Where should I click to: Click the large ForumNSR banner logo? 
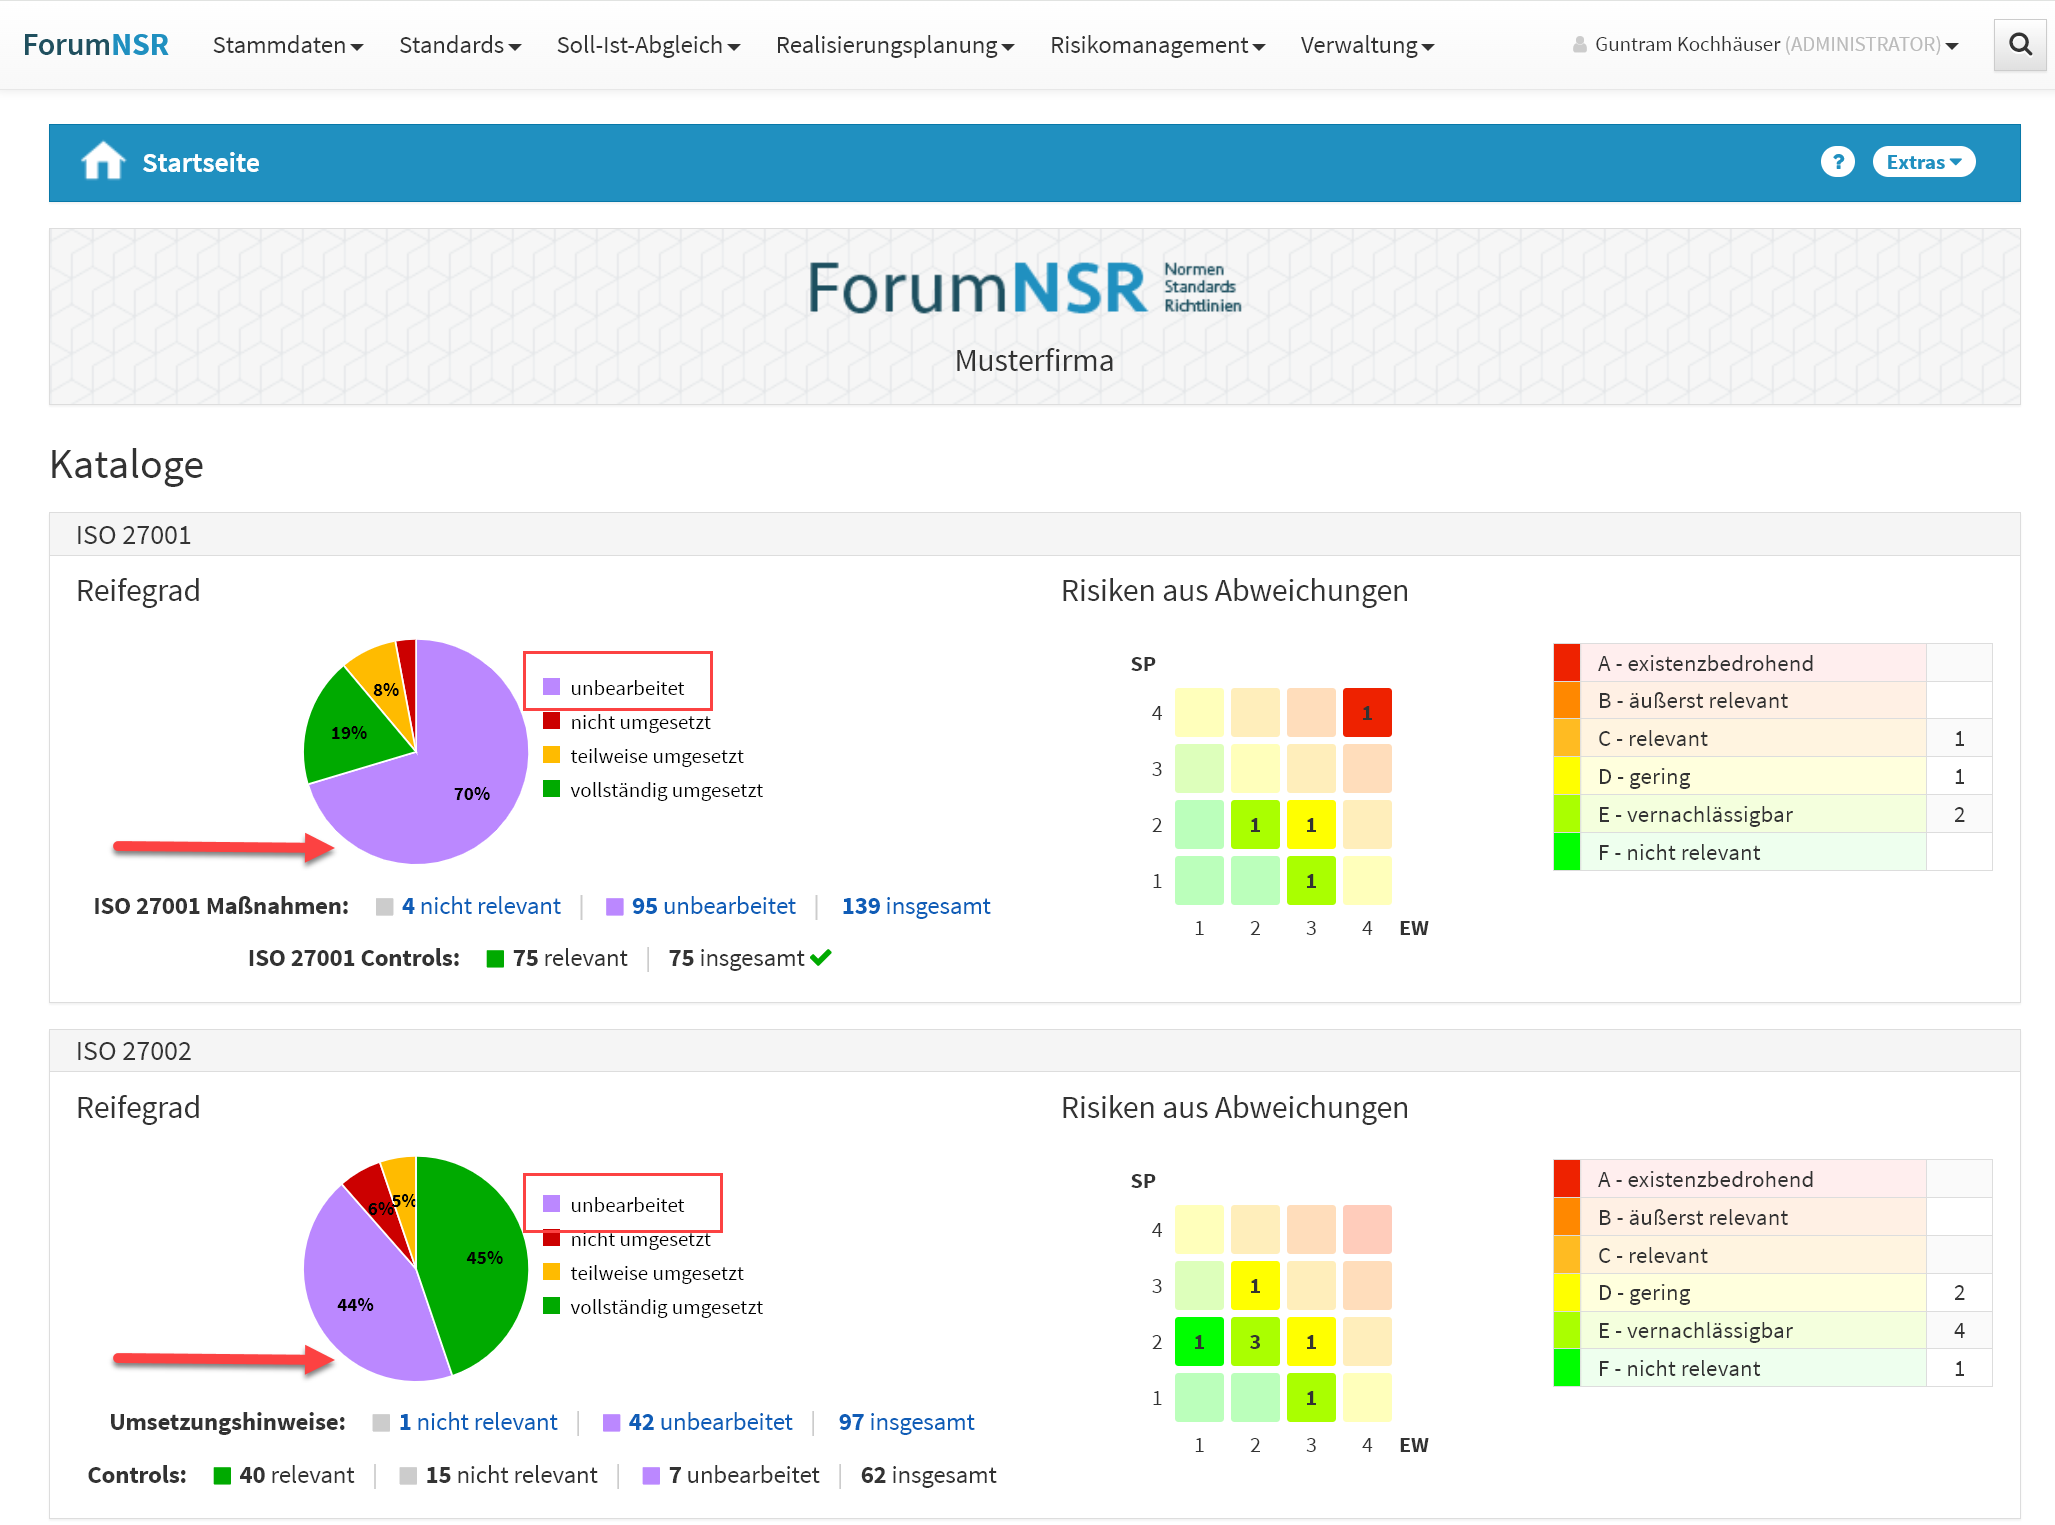pyautogui.click(x=1024, y=289)
